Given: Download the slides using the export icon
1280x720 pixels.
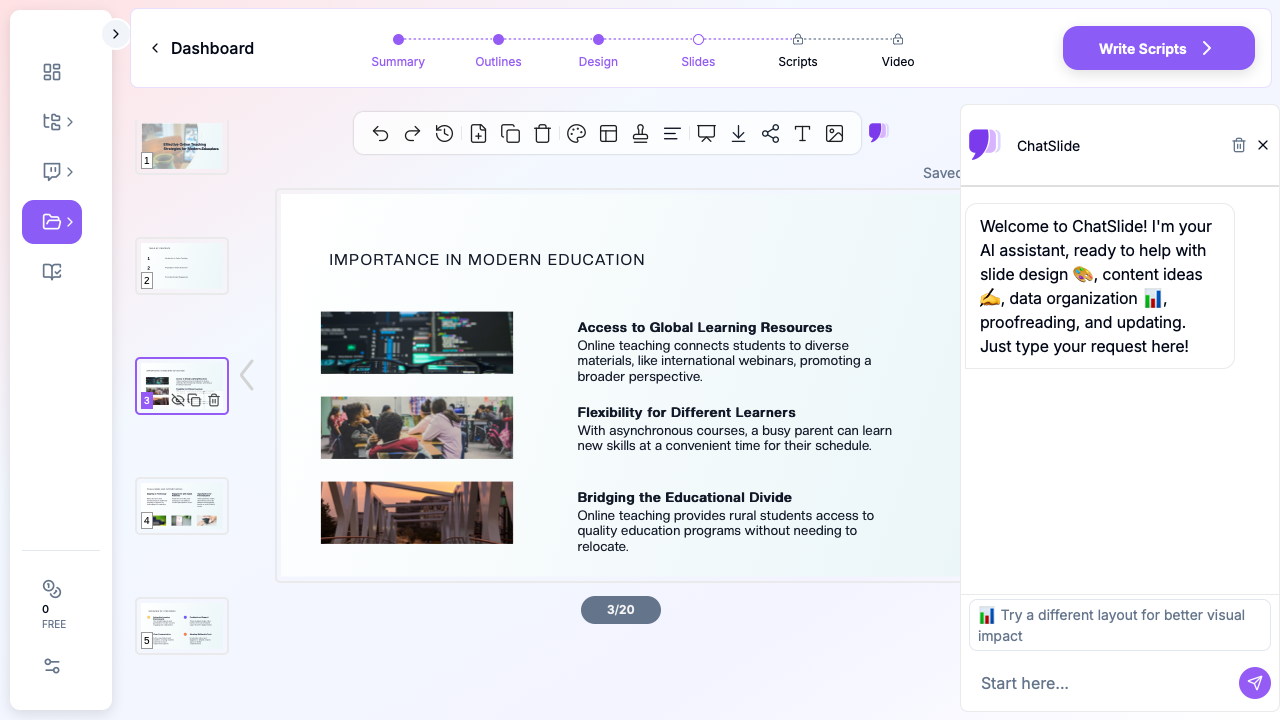Looking at the screenshot, I should tap(738, 134).
